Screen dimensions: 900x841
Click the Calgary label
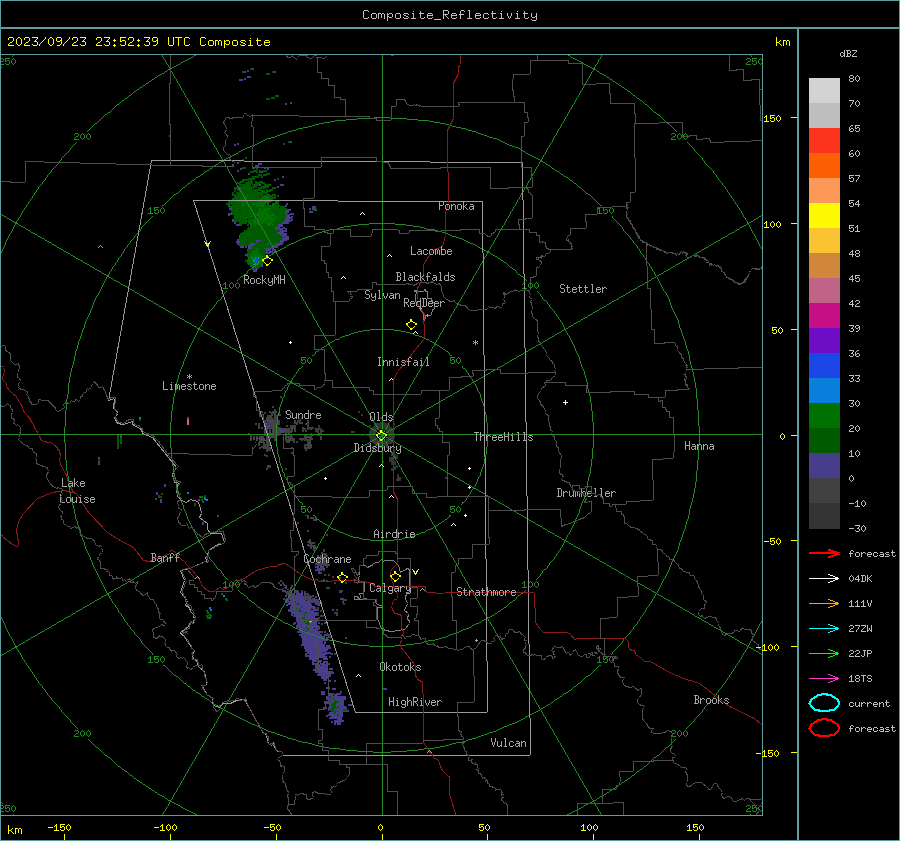pos(390,588)
